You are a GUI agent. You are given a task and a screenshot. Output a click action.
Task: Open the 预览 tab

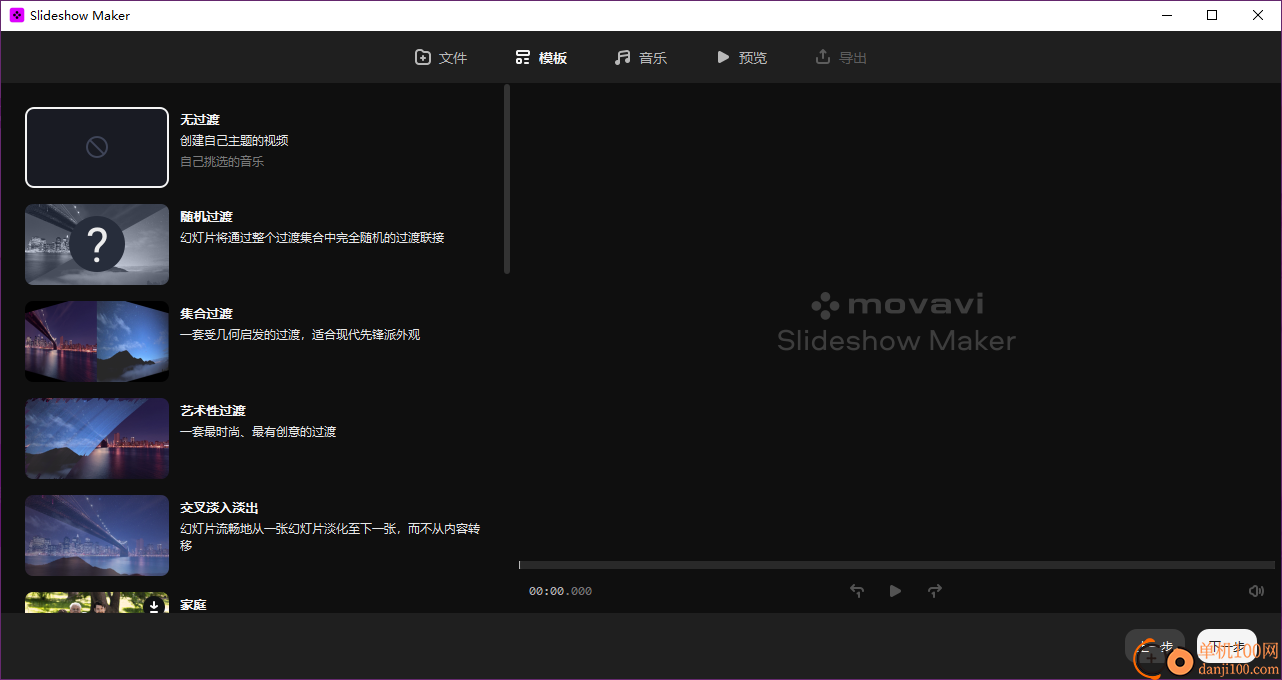pyautogui.click(x=741, y=58)
